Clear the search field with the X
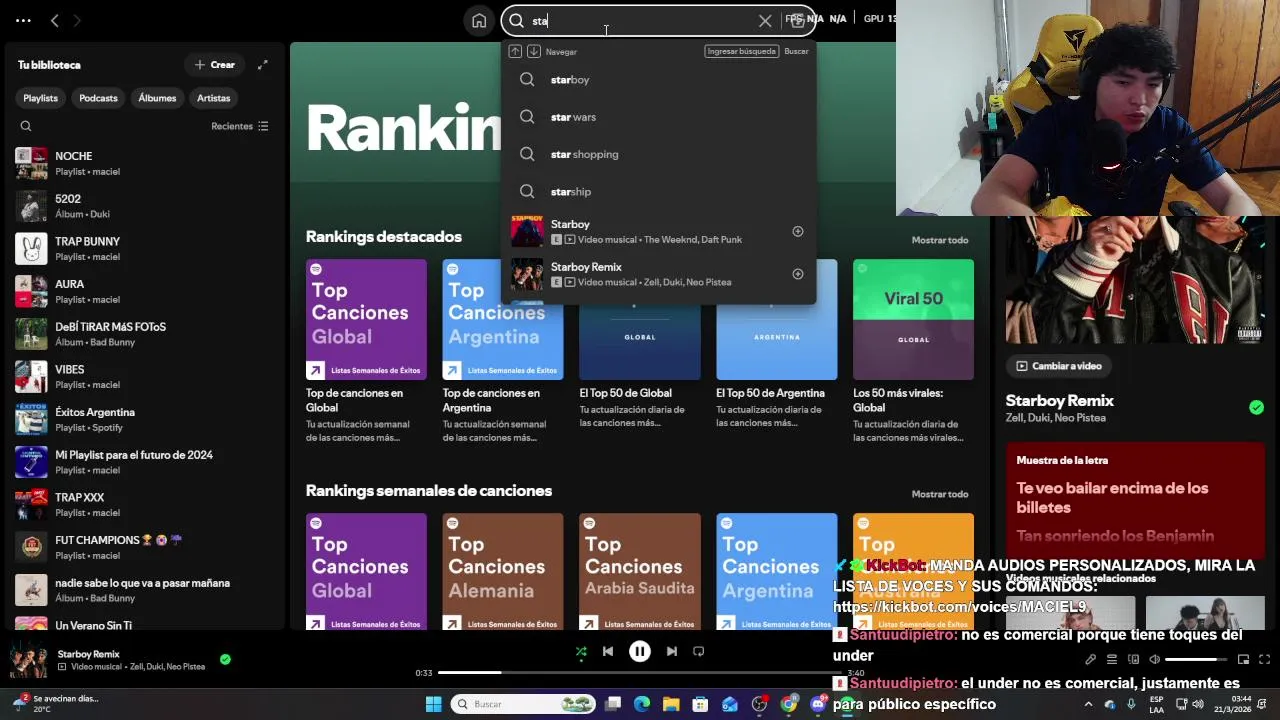The height and width of the screenshot is (720, 1280). (765, 20)
